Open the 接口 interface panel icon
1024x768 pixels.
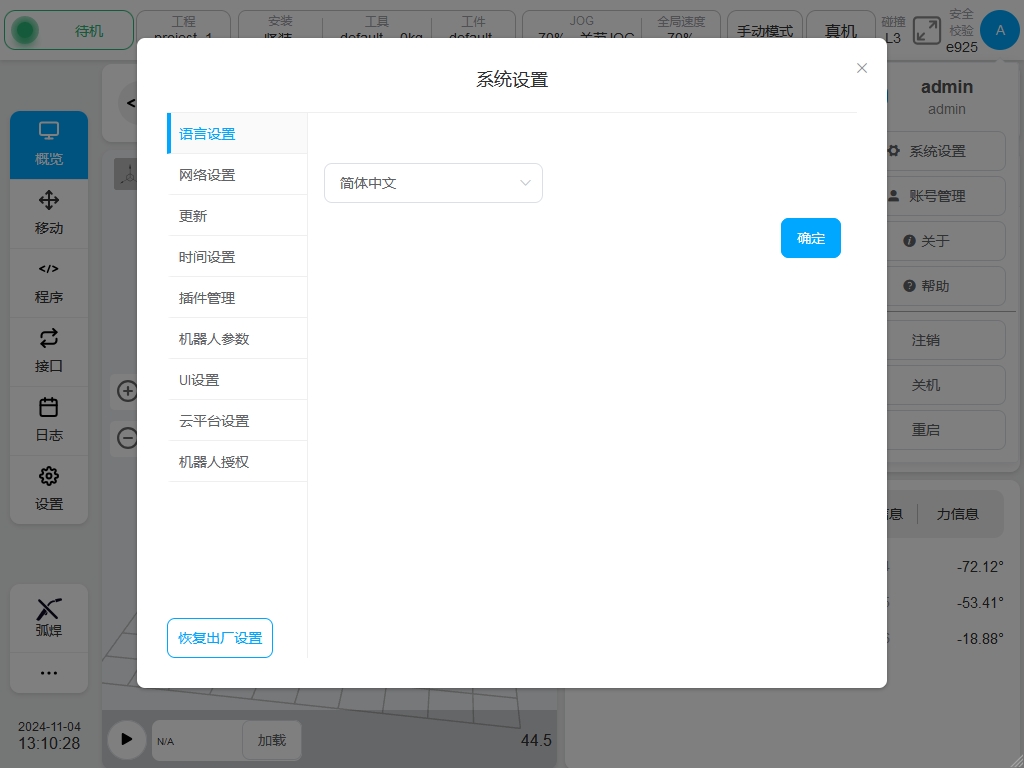49,338
